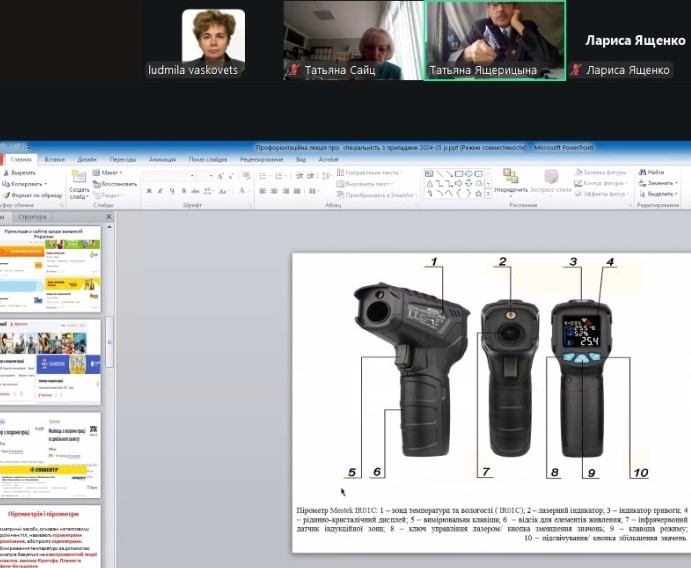Click the Восстановить slide reset icon
The image size is (691, 568).
(98, 184)
